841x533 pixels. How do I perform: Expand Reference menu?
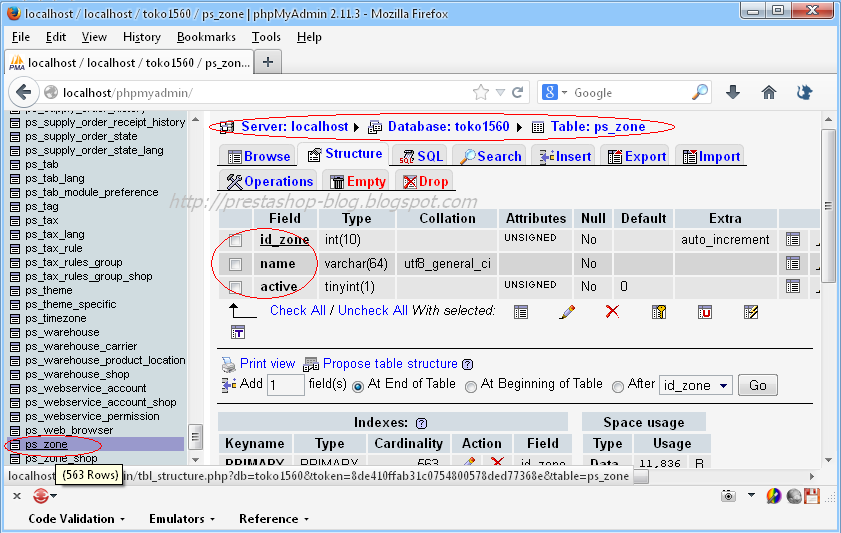click(x=274, y=519)
